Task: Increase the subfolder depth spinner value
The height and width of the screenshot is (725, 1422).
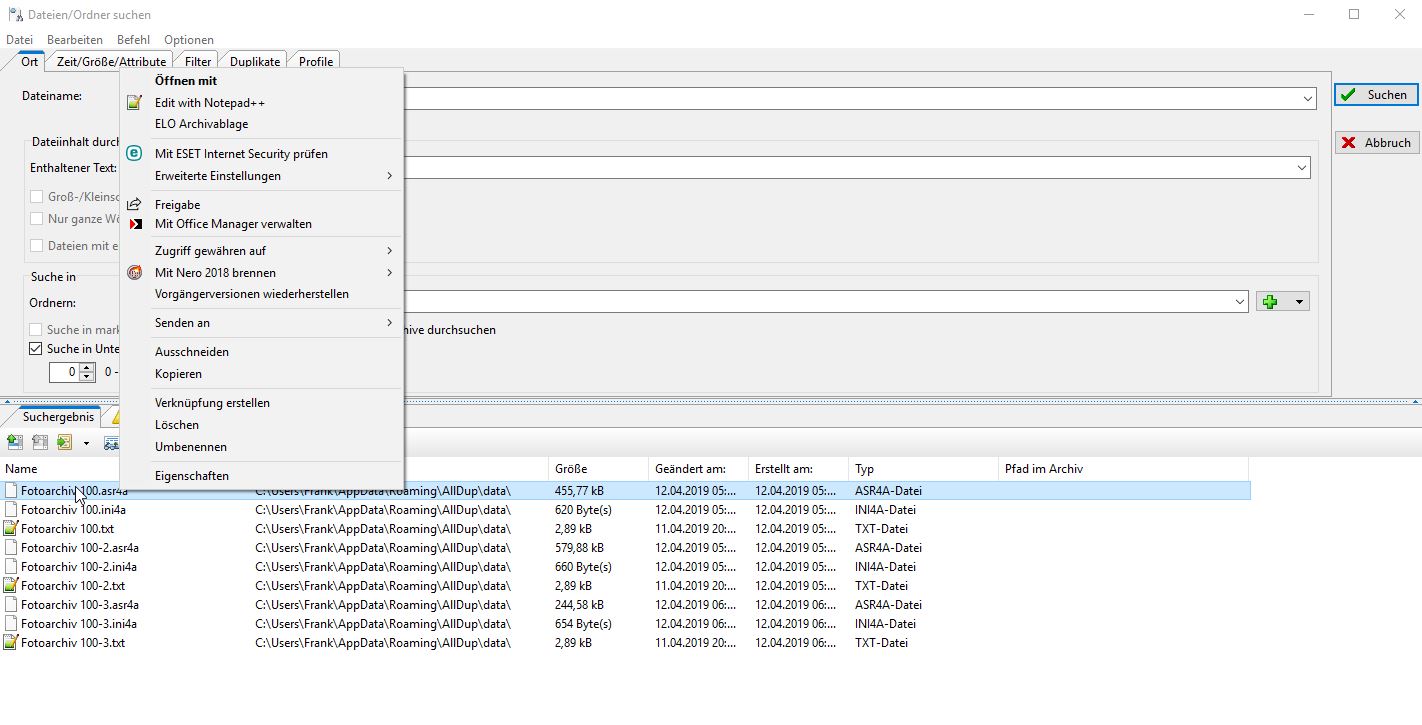Action: tap(87, 367)
